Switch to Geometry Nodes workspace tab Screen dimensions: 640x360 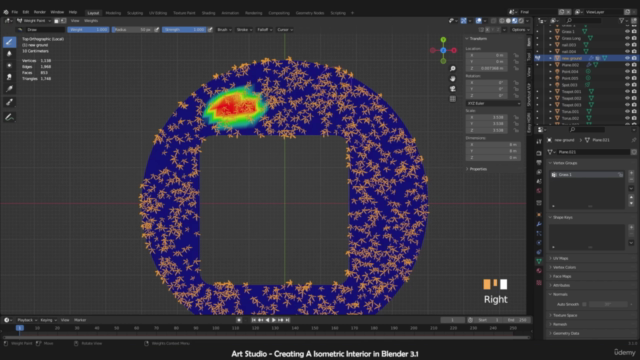point(310,13)
